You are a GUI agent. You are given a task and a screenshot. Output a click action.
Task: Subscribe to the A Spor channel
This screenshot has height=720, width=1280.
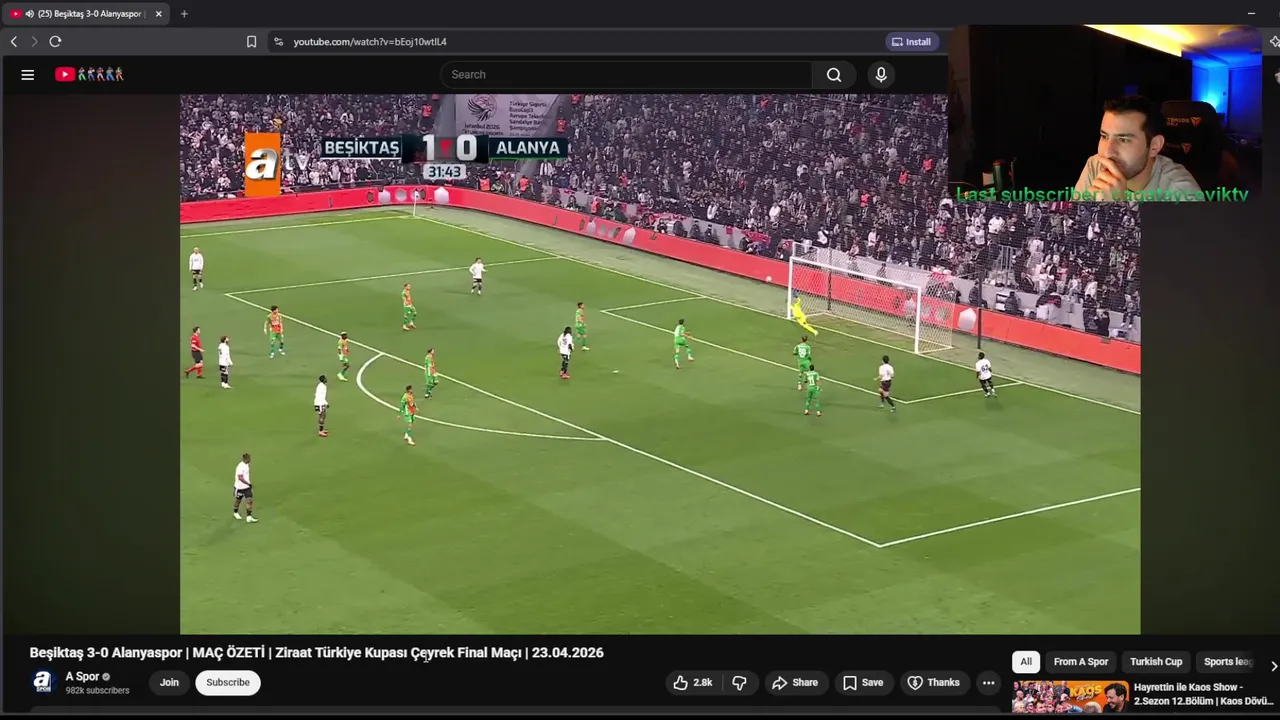pos(228,683)
